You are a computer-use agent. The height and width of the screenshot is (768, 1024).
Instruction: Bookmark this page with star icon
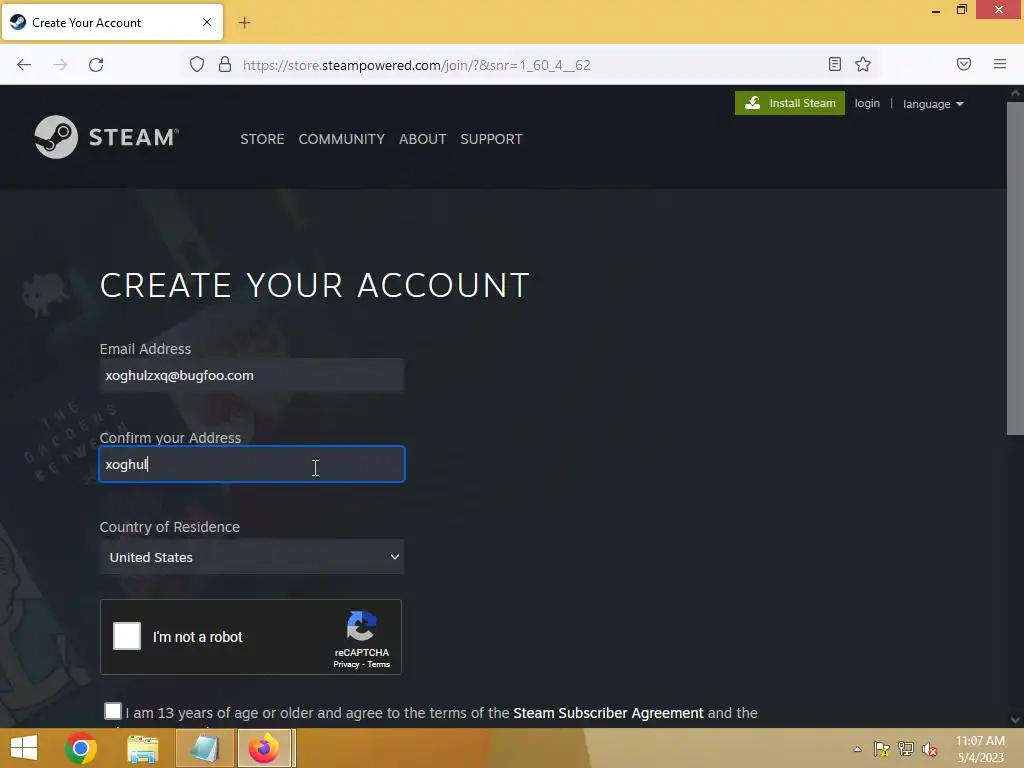(863, 64)
